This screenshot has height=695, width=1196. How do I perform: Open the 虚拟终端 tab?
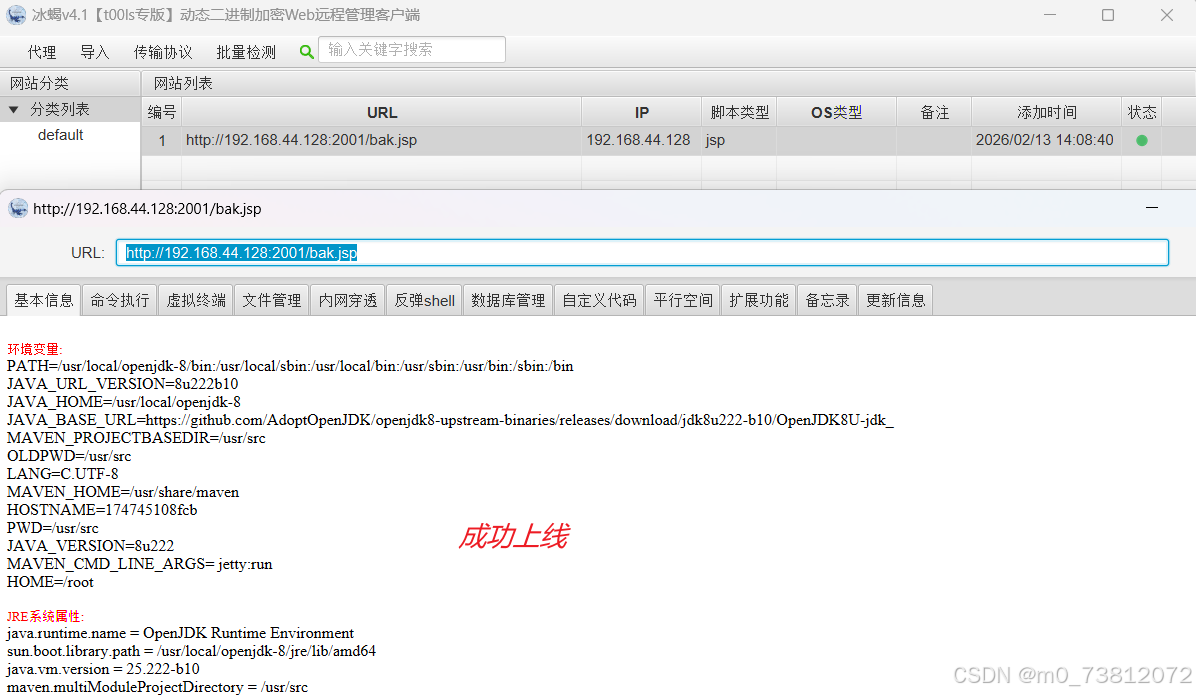[x=196, y=300]
